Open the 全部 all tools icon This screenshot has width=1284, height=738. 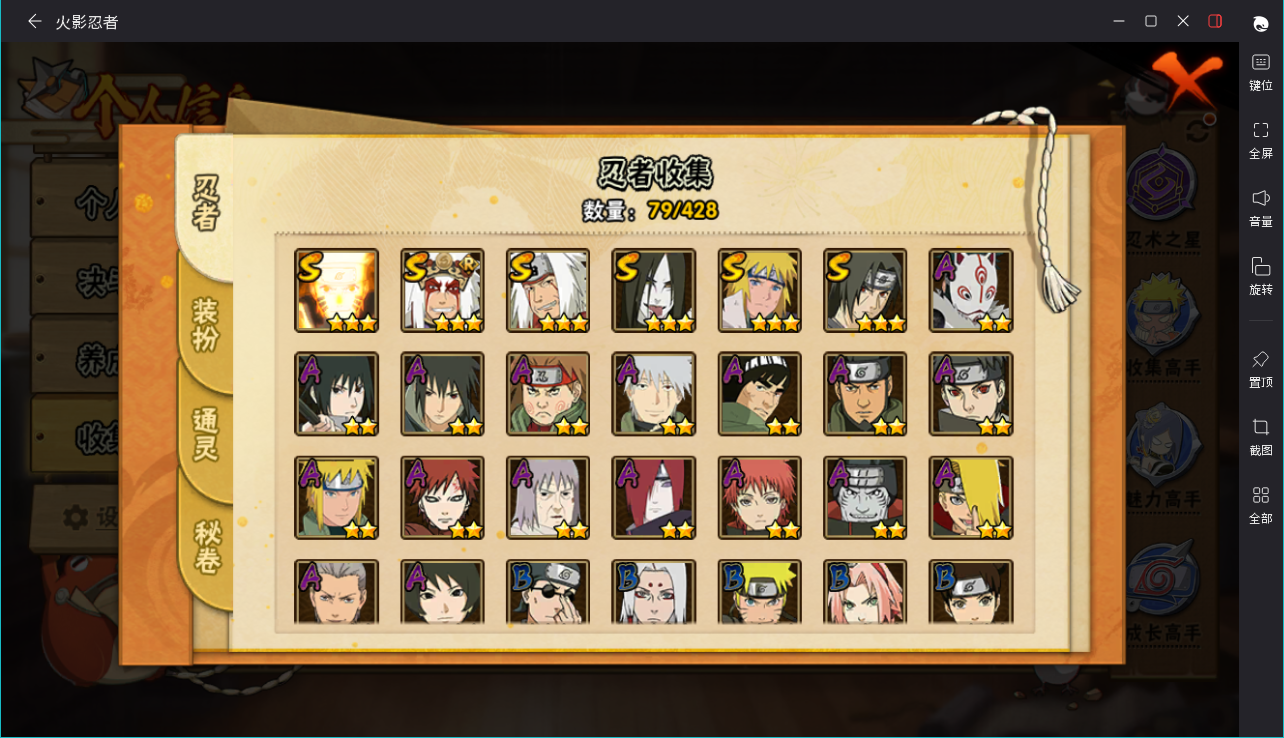tap(1261, 503)
